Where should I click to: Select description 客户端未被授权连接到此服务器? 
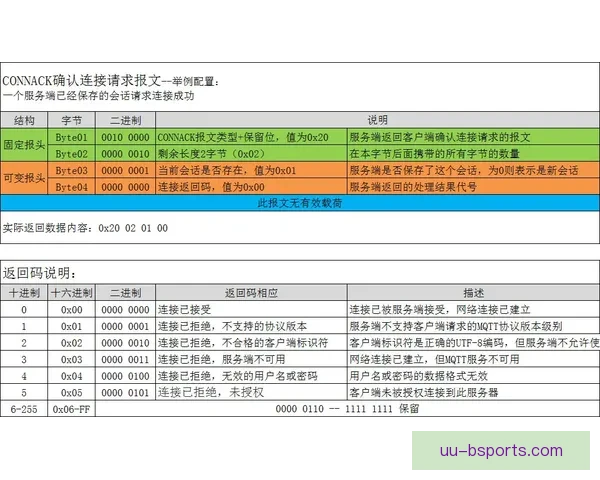(x=474, y=392)
